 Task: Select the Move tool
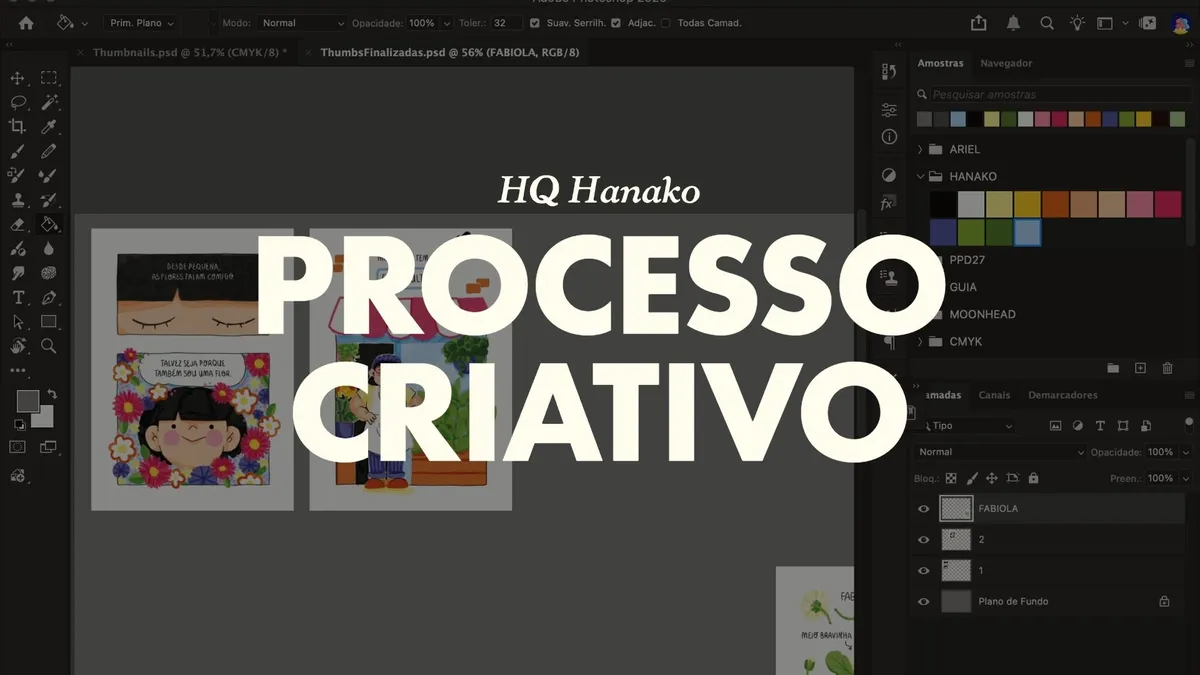tap(17, 78)
